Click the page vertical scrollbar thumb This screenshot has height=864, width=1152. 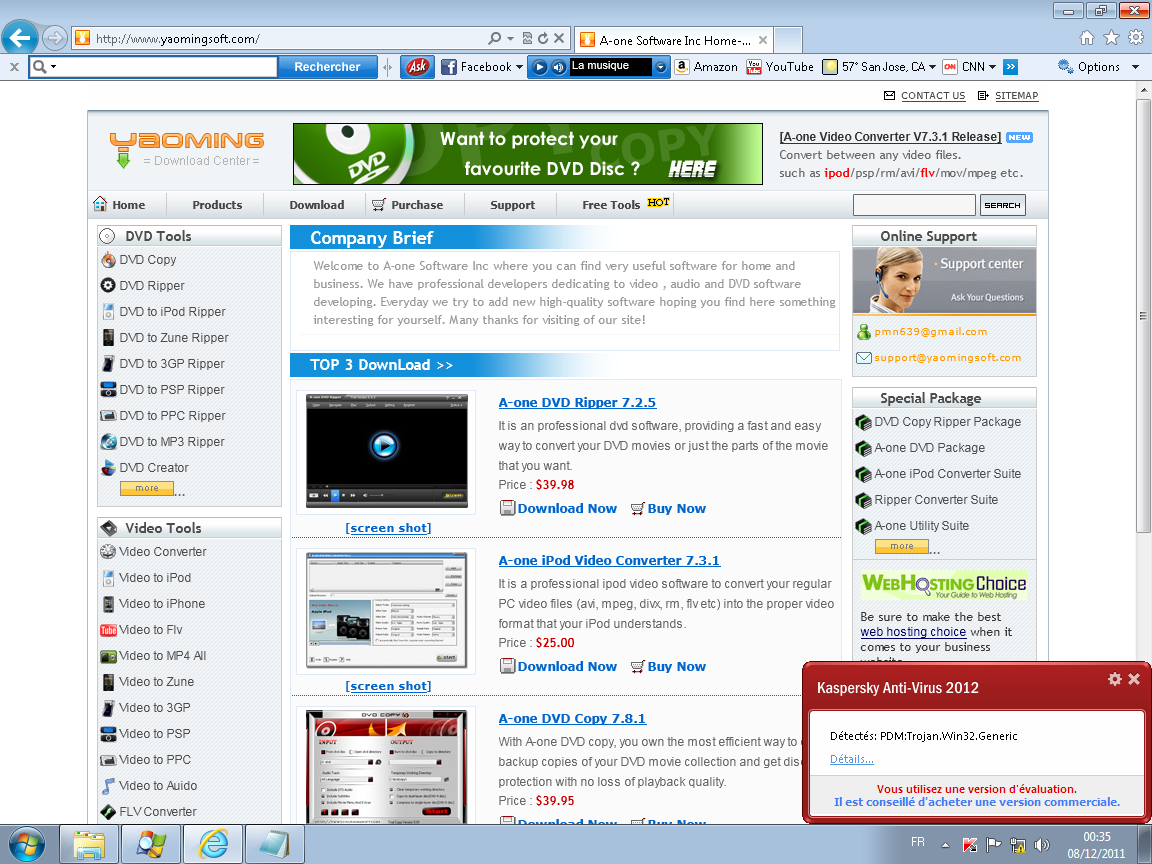1143,316
